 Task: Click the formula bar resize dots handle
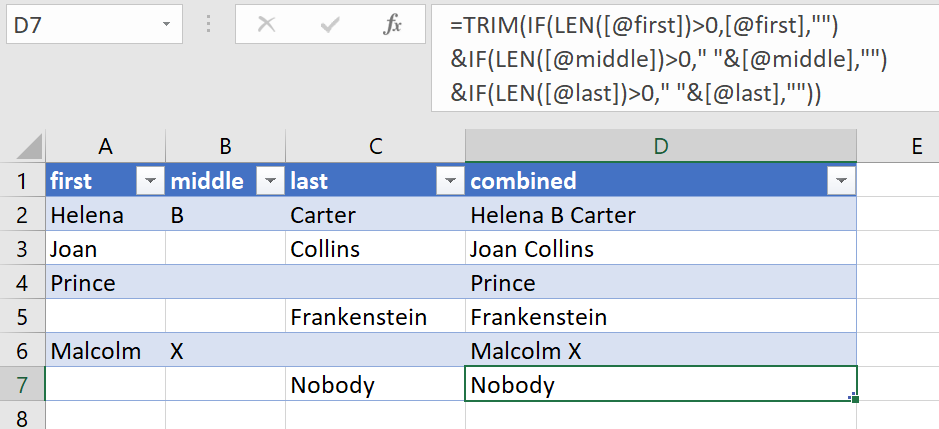coord(209,25)
